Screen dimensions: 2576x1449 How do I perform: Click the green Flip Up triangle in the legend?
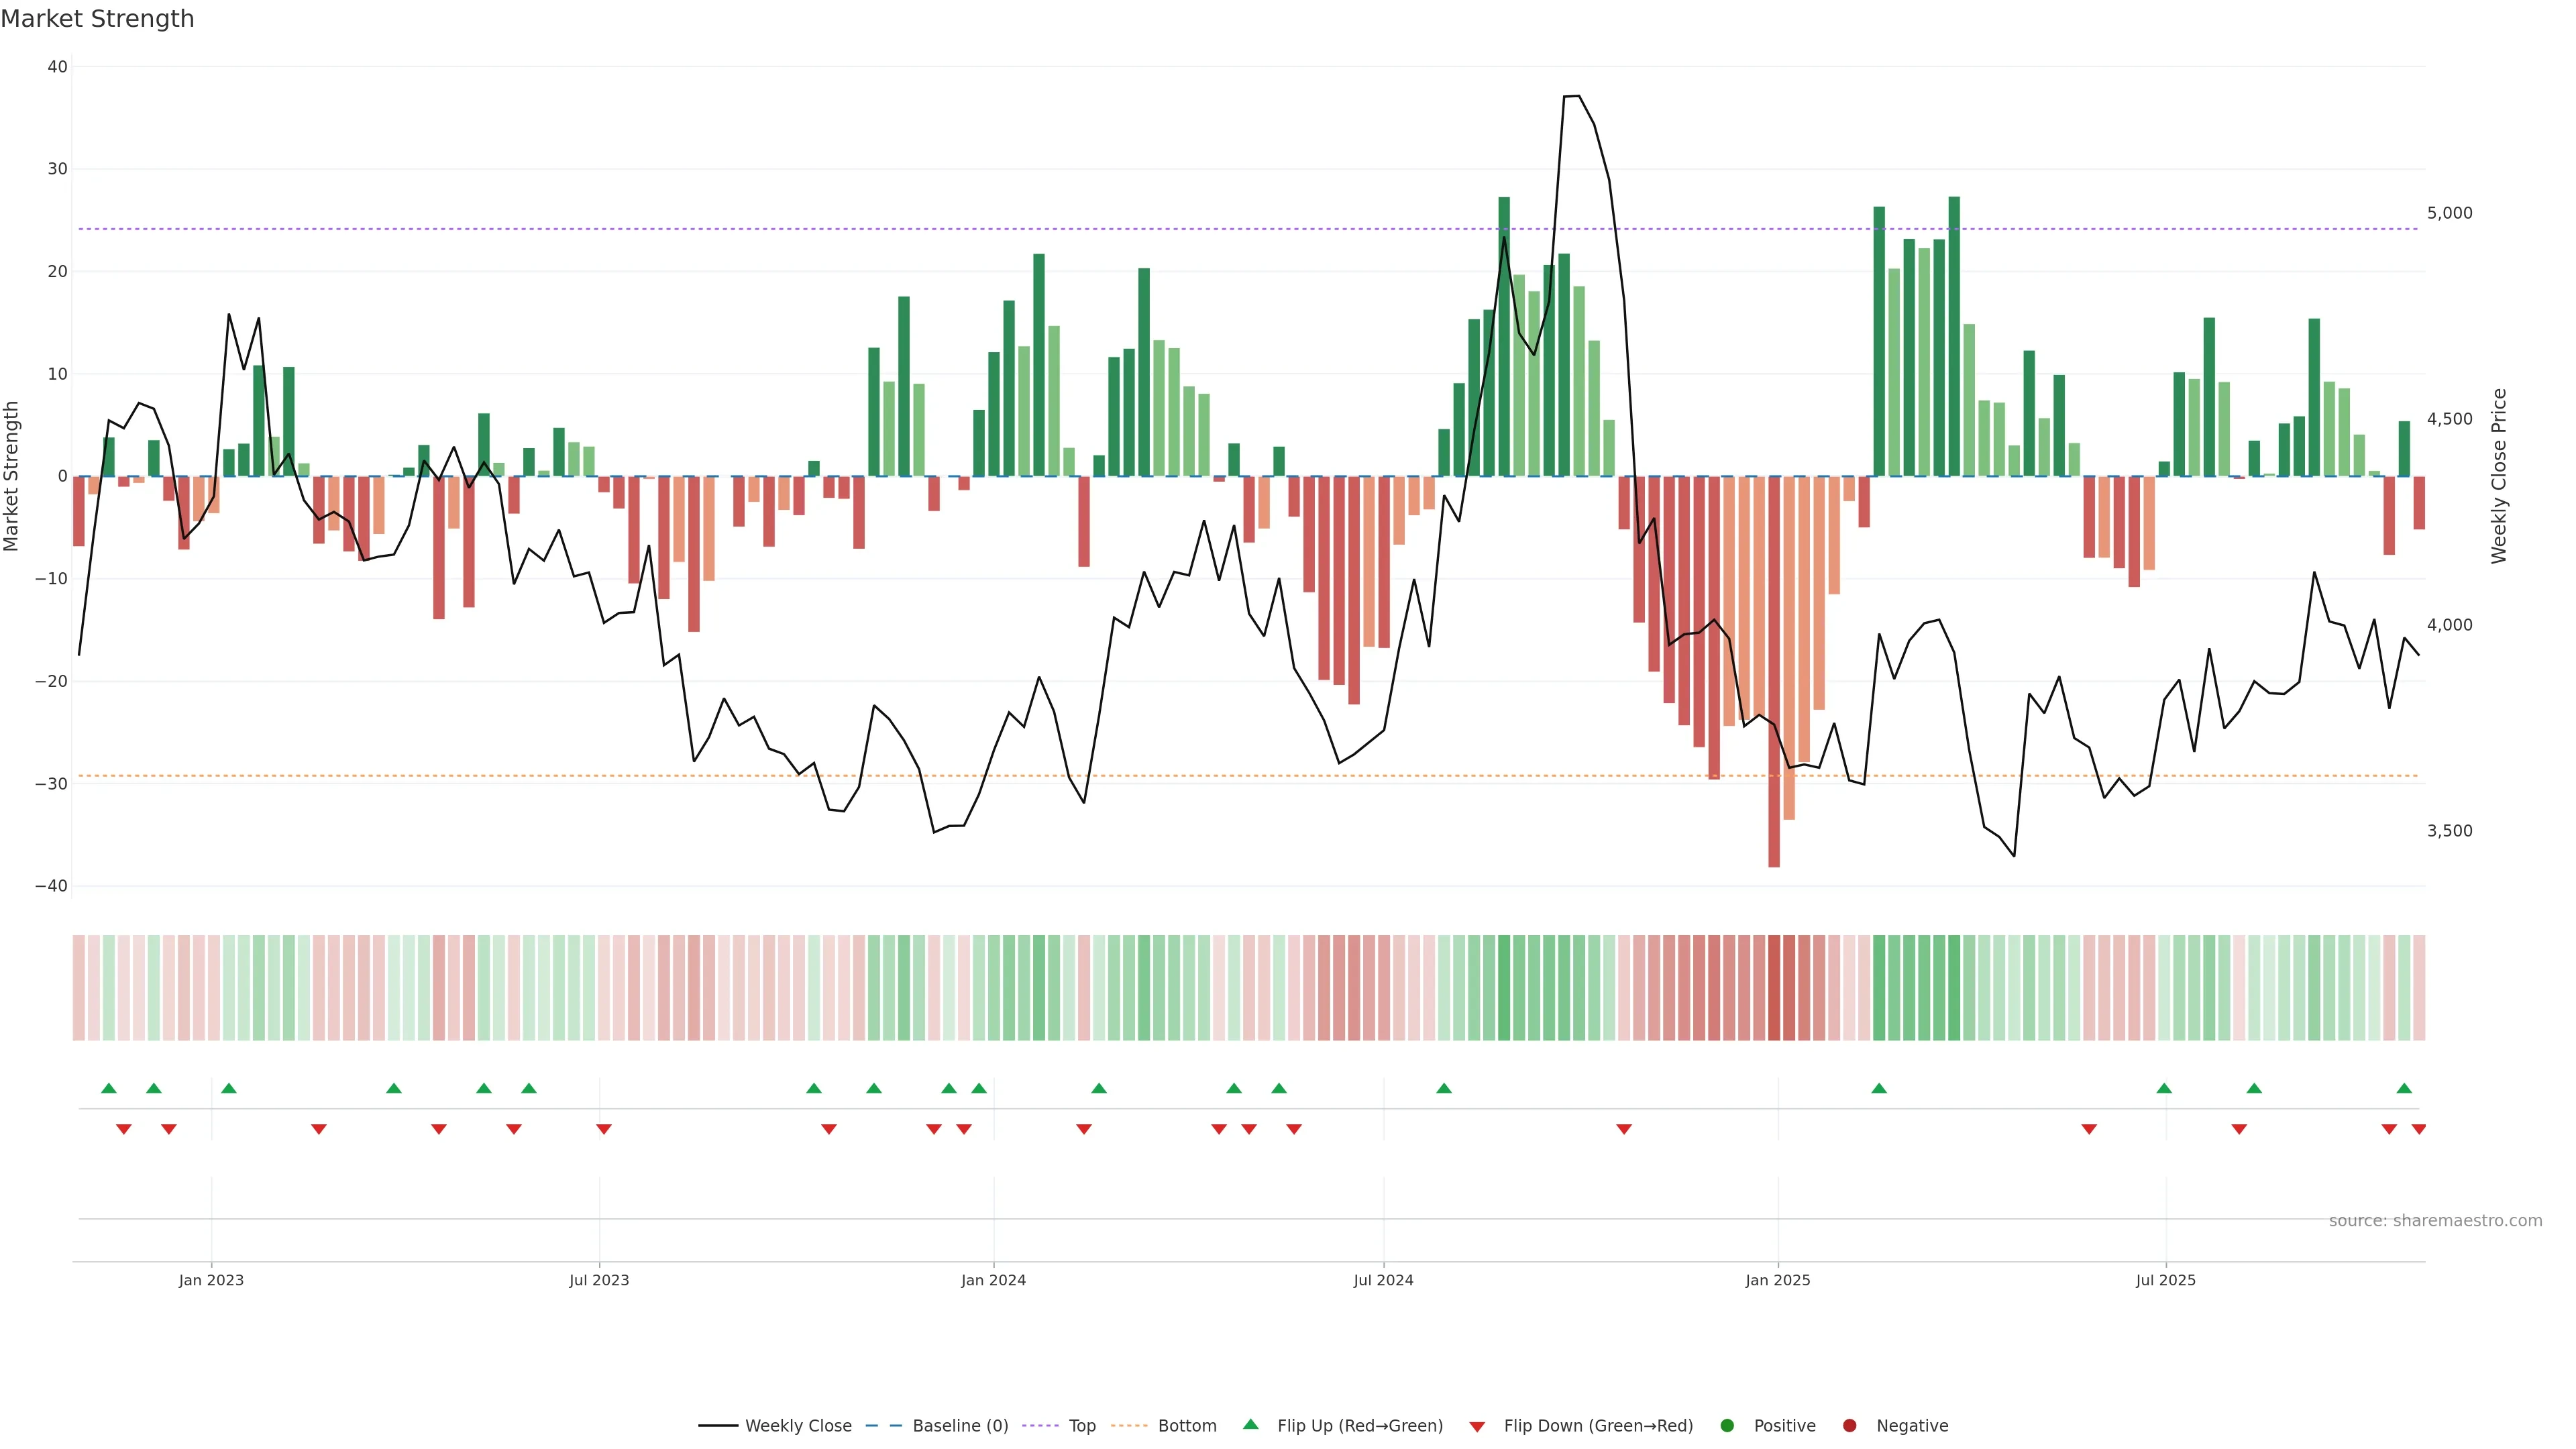(1250, 1424)
